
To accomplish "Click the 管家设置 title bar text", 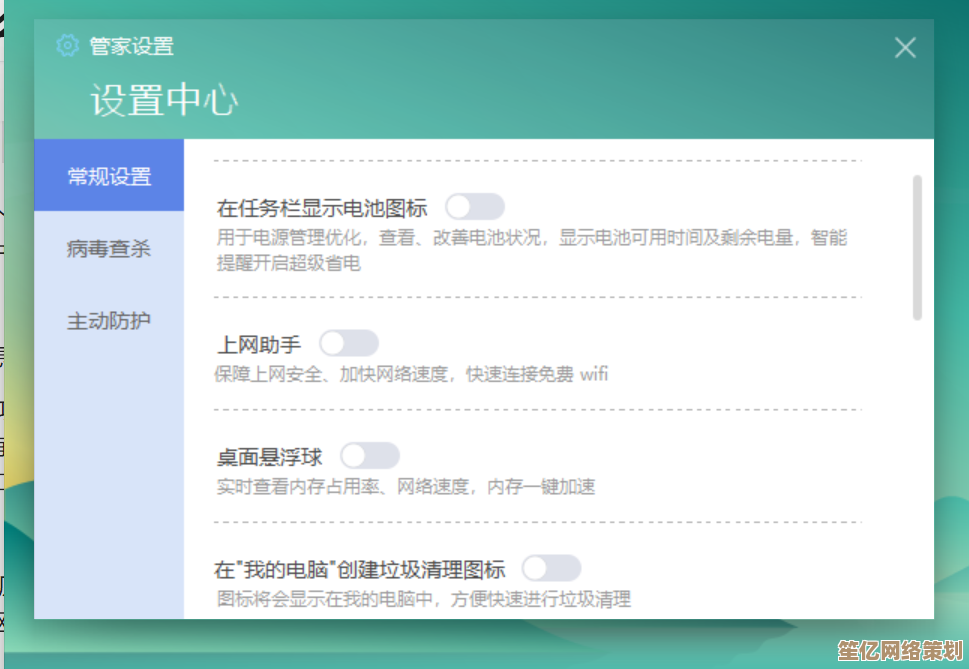I will (x=132, y=46).
